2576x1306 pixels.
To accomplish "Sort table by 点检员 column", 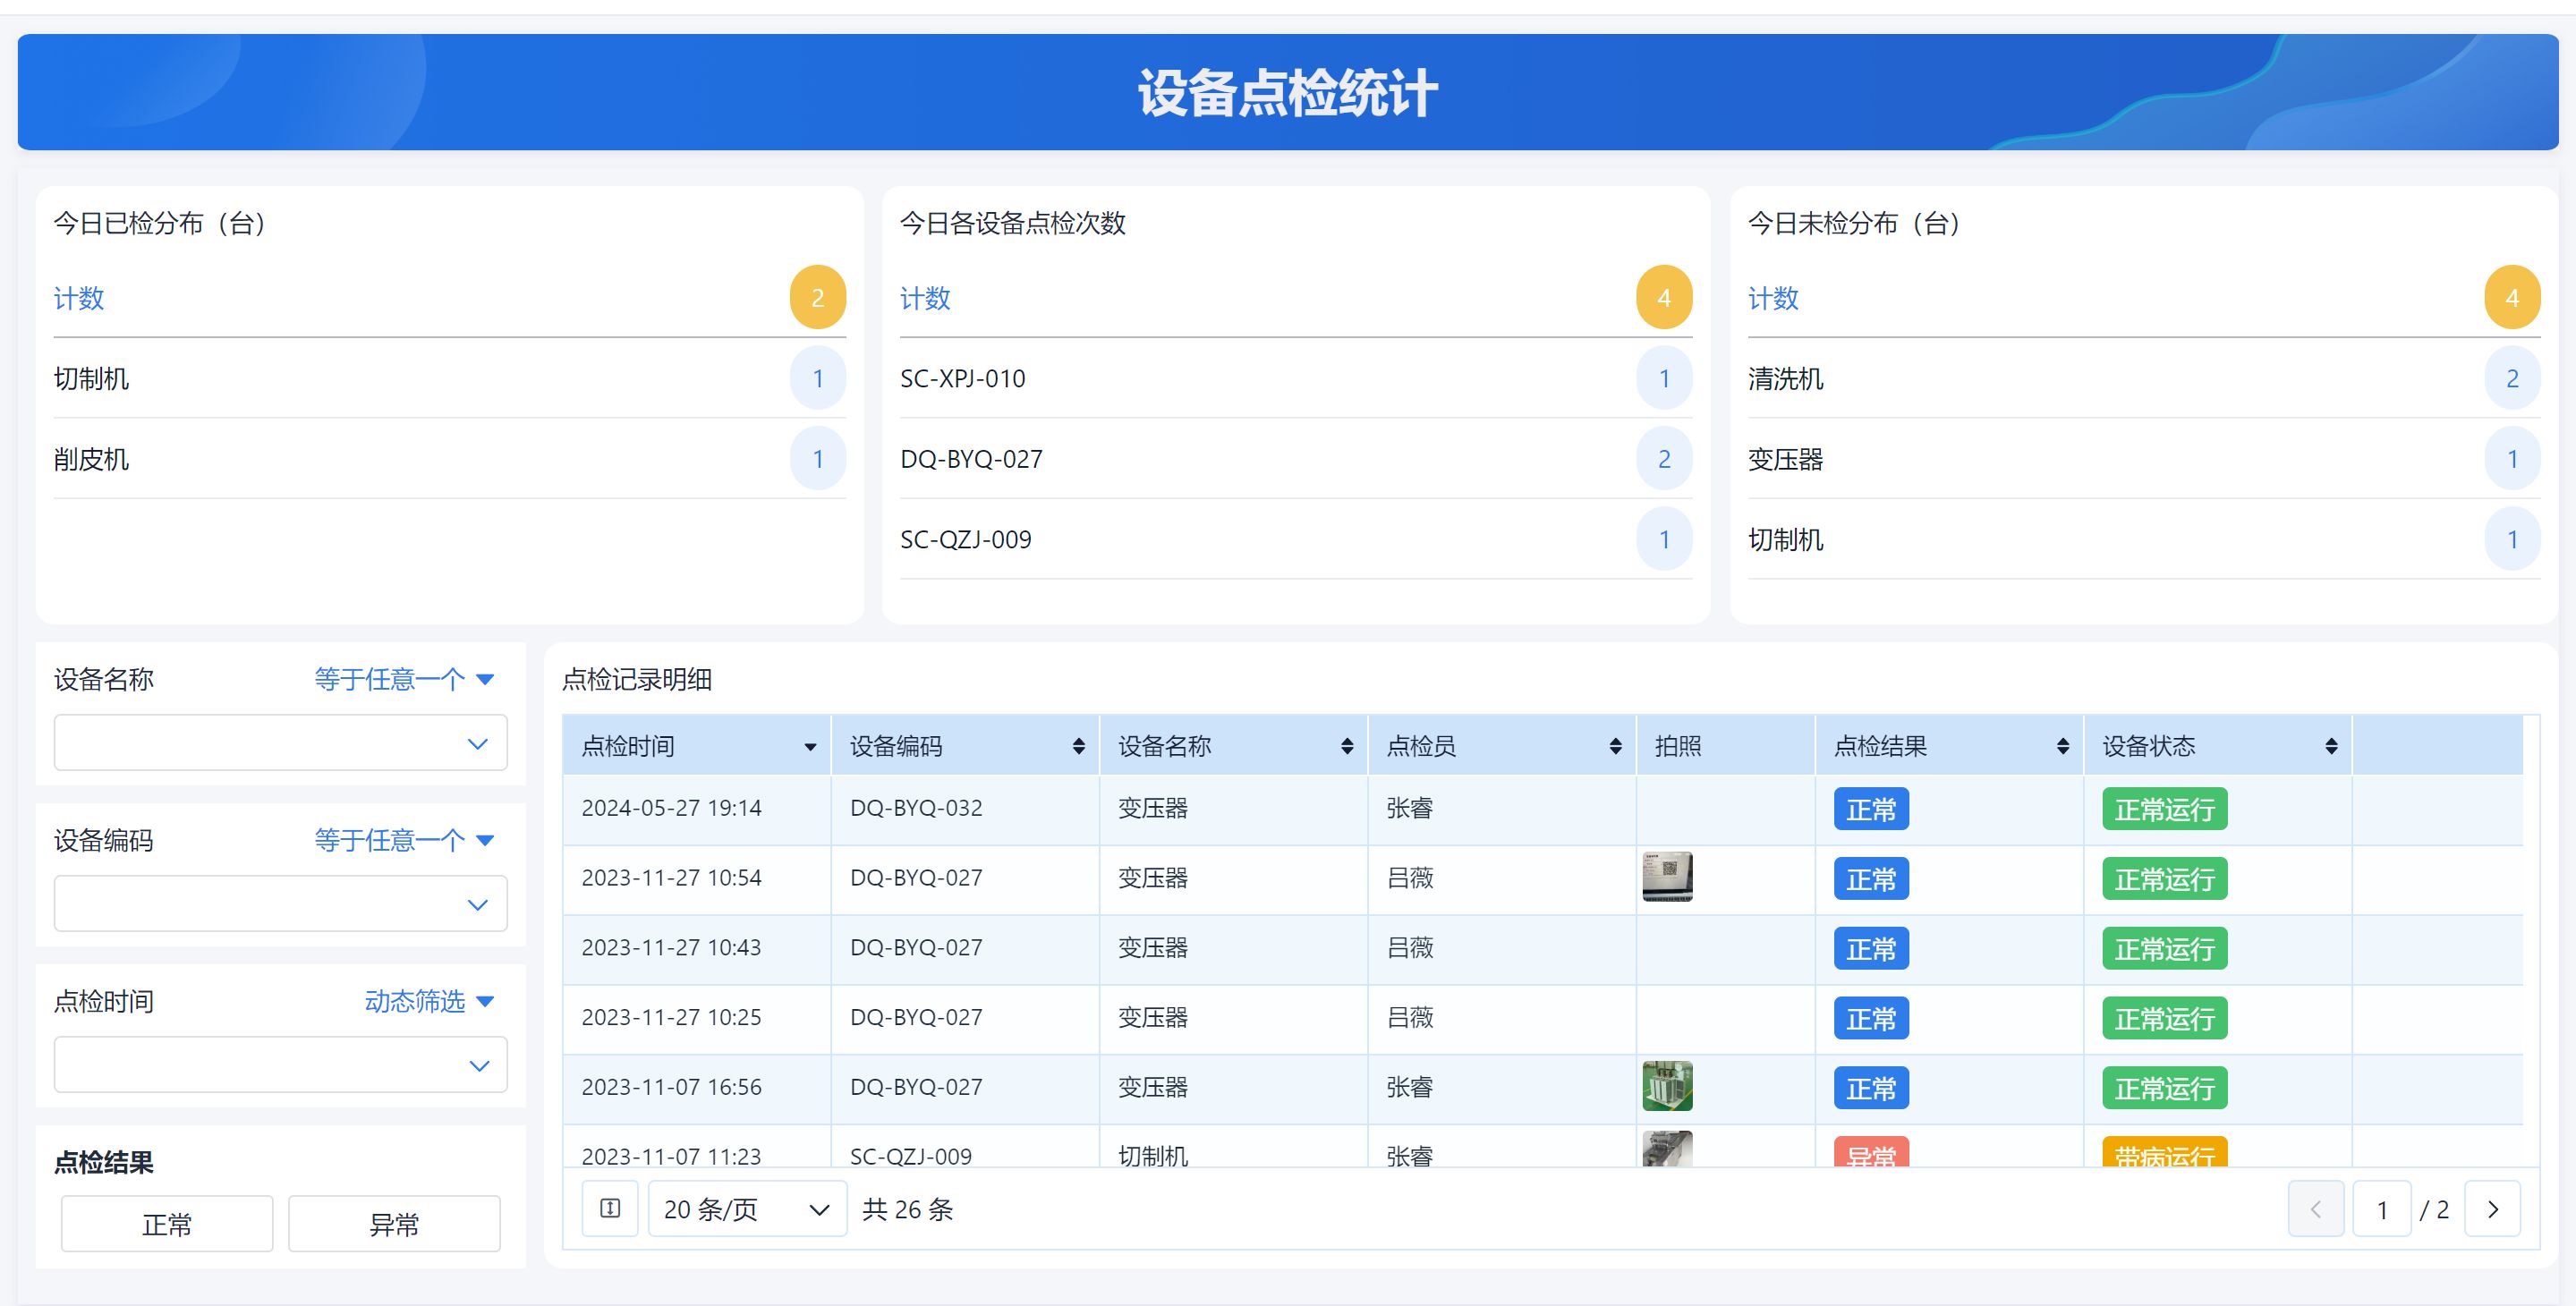I will pyautogui.click(x=1615, y=747).
